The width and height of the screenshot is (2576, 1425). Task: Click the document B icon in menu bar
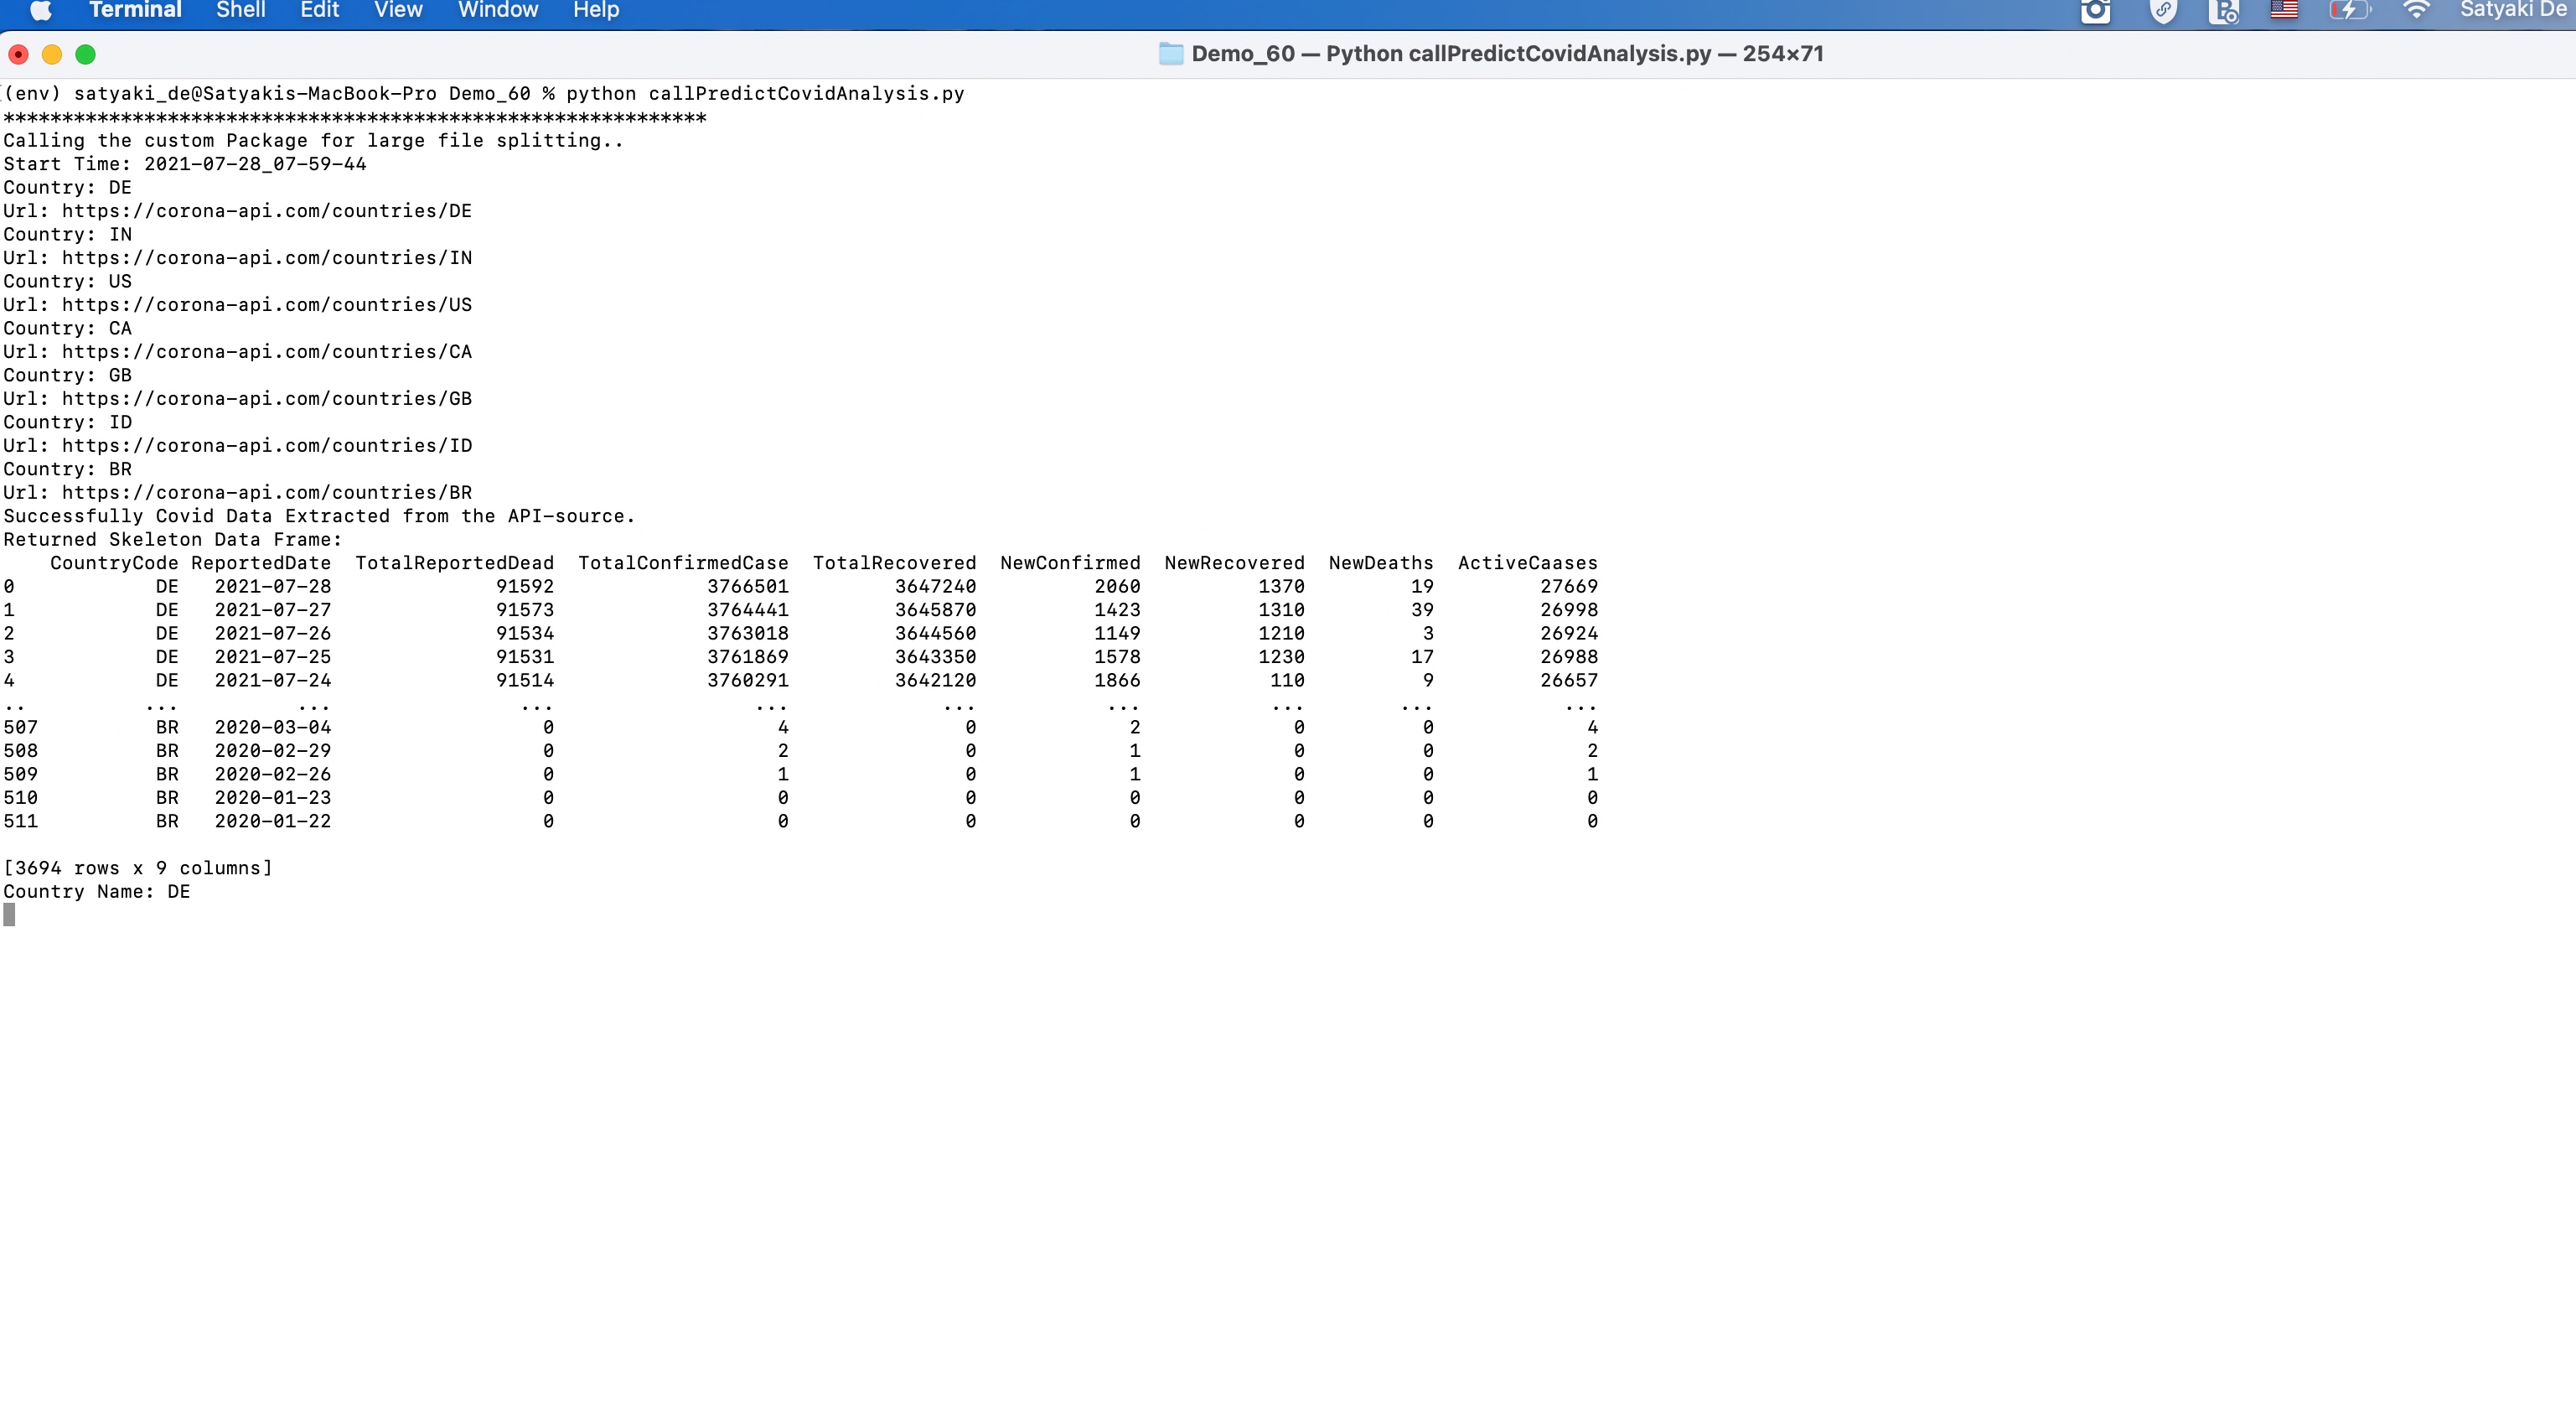2223,11
